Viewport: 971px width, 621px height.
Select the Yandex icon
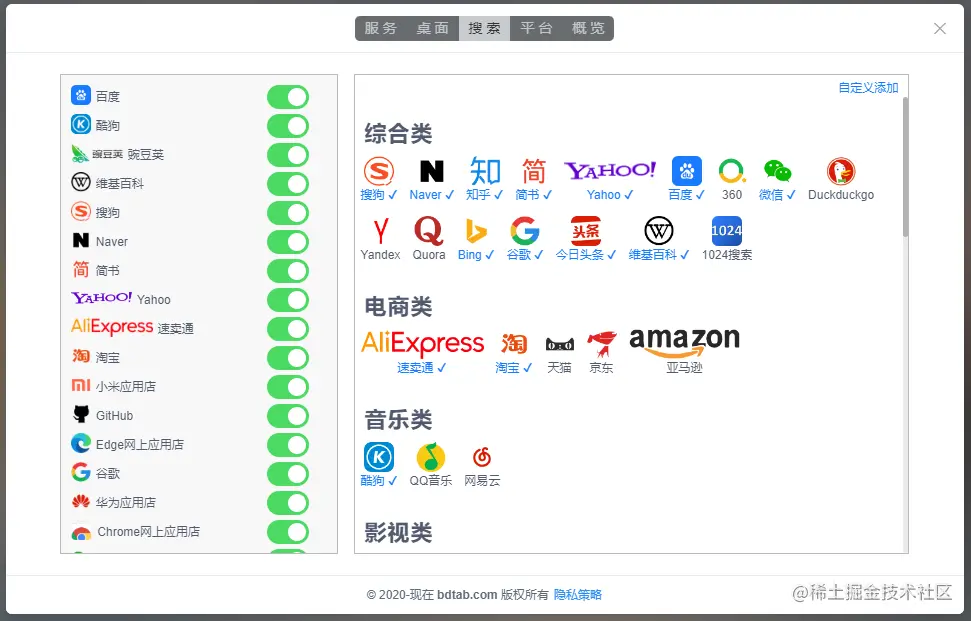coord(381,231)
